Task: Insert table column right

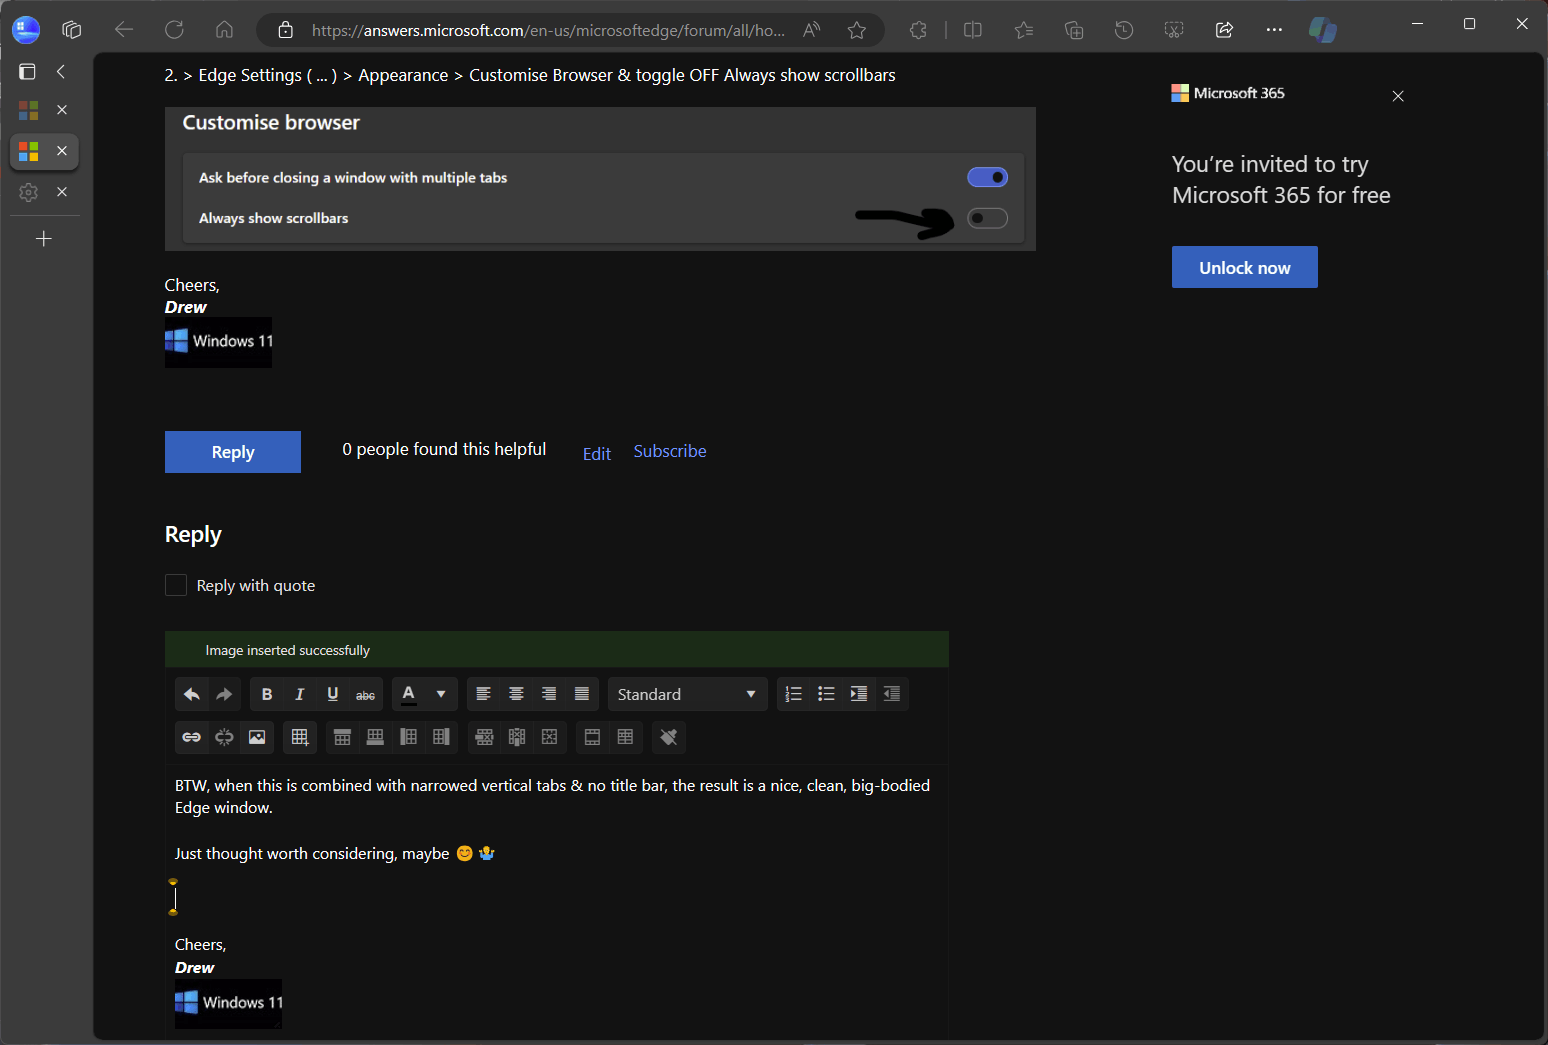Action: click(441, 737)
